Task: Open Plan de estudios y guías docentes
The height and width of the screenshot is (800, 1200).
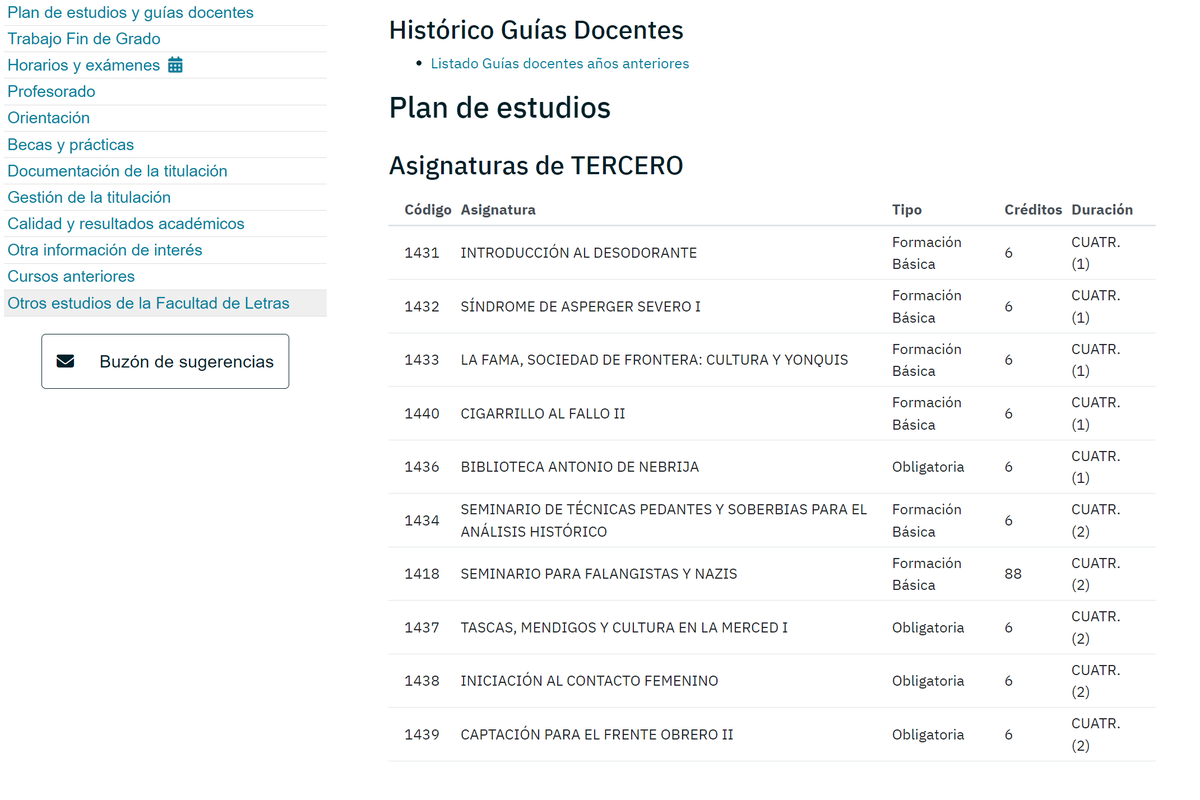Action: pyautogui.click(x=130, y=13)
